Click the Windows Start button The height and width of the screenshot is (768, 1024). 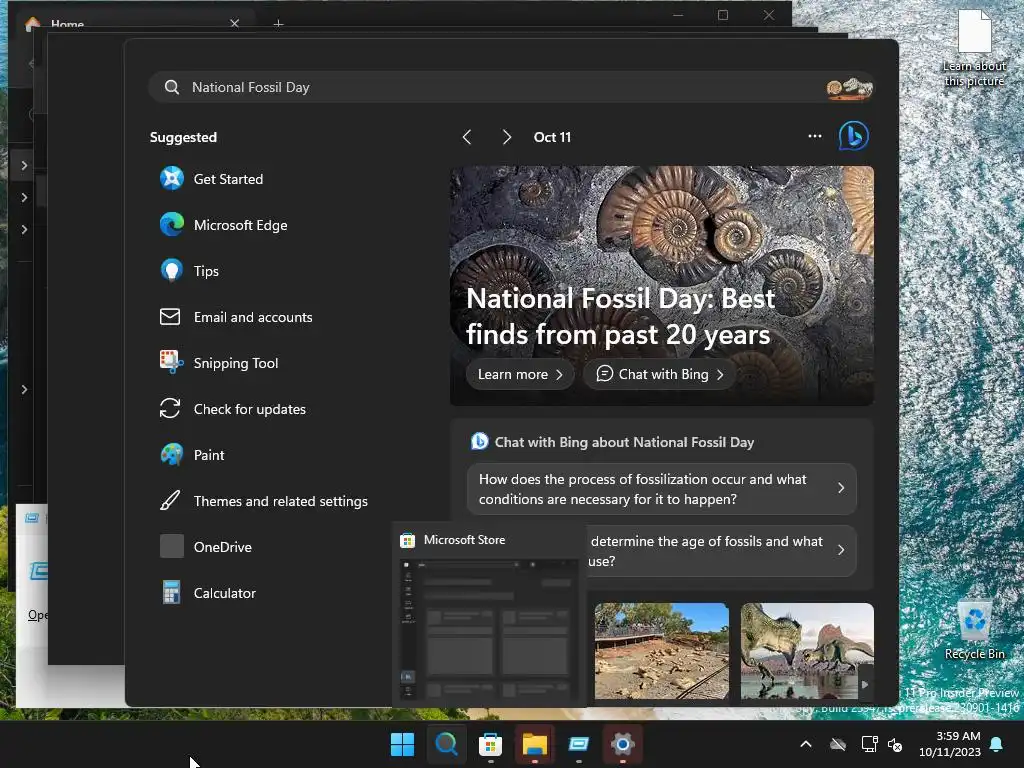point(402,744)
